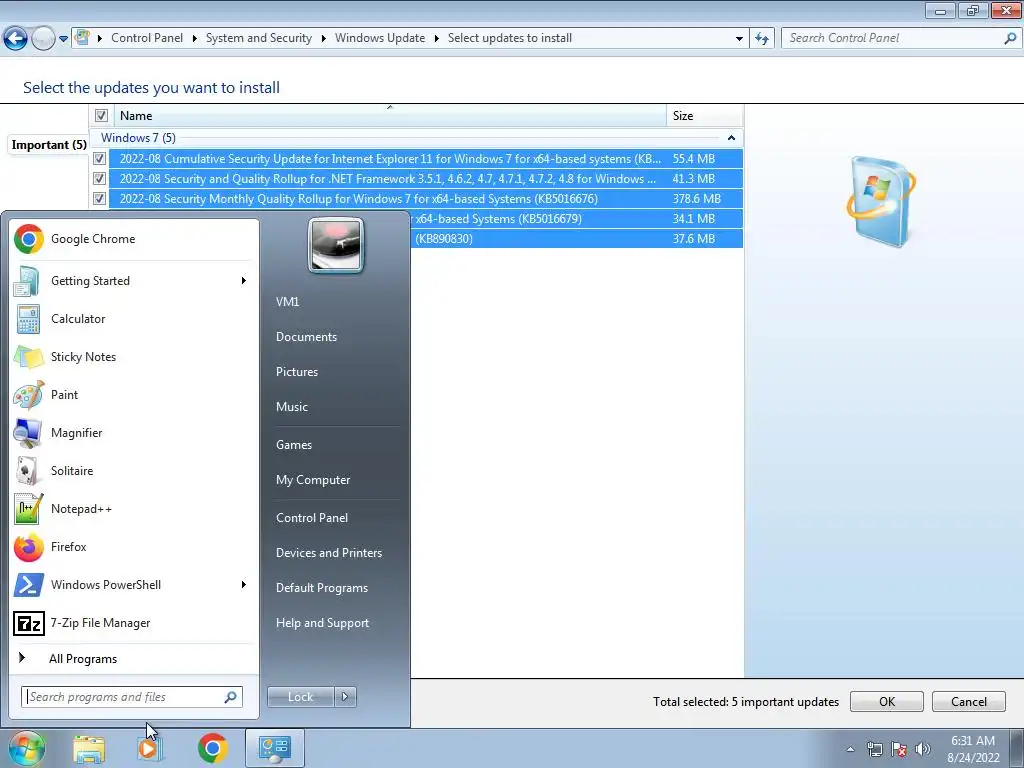Select the KB890830 update row
This screenshot has width=1024, height=768.
point(577,239)
